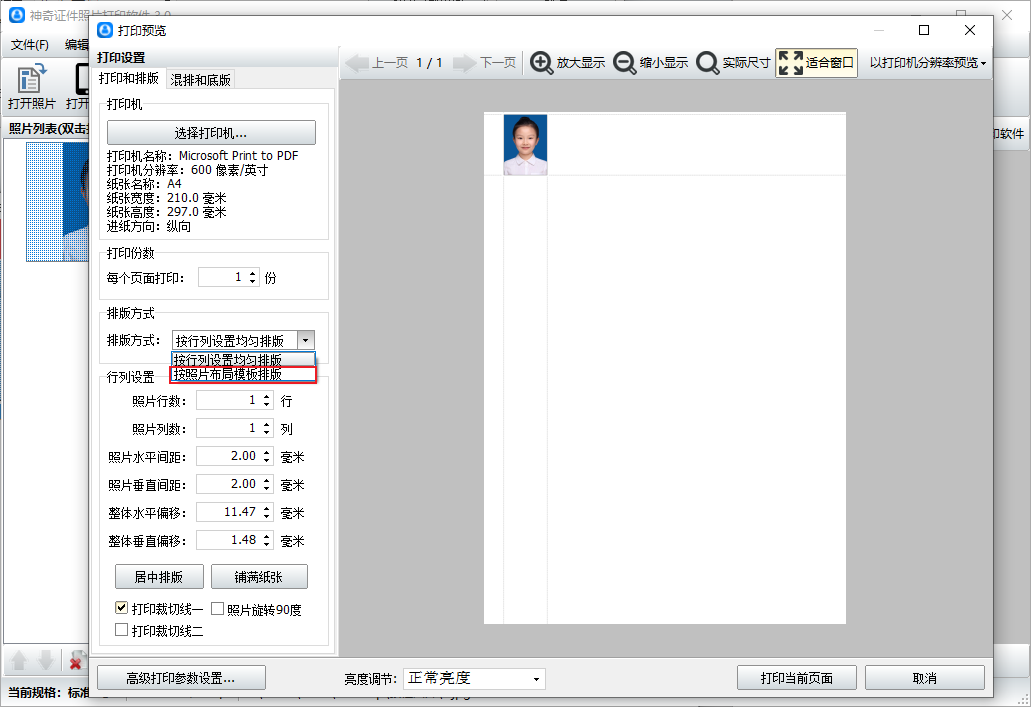Click the open photo toolbar icon
Viewport: 1031px width, 707px height.
[x=32, y=79]
